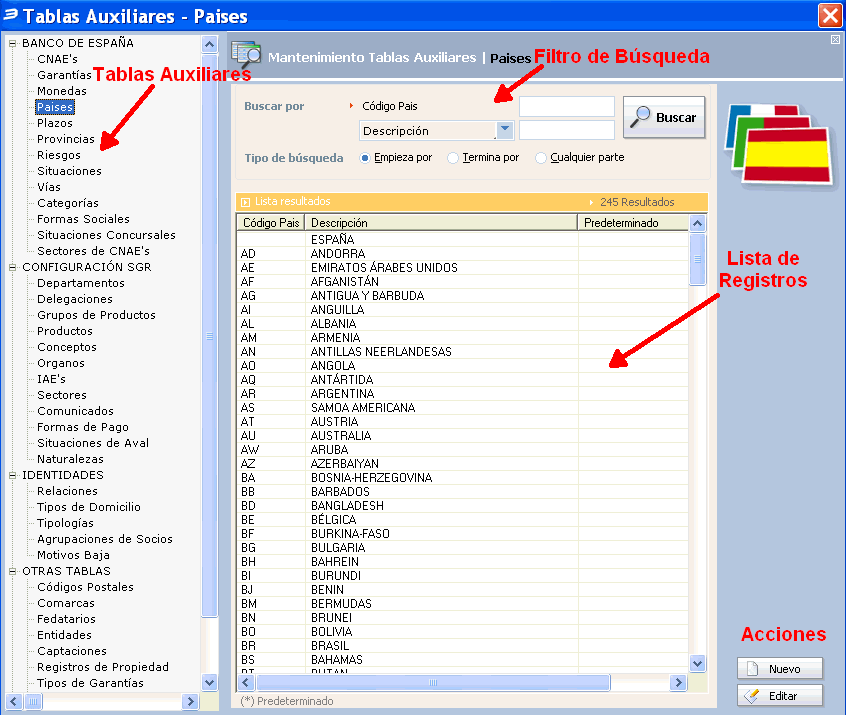Viewport: 846px width, 715px height.
Task: Select the Cualquier parte radio button
Action: 541,158
